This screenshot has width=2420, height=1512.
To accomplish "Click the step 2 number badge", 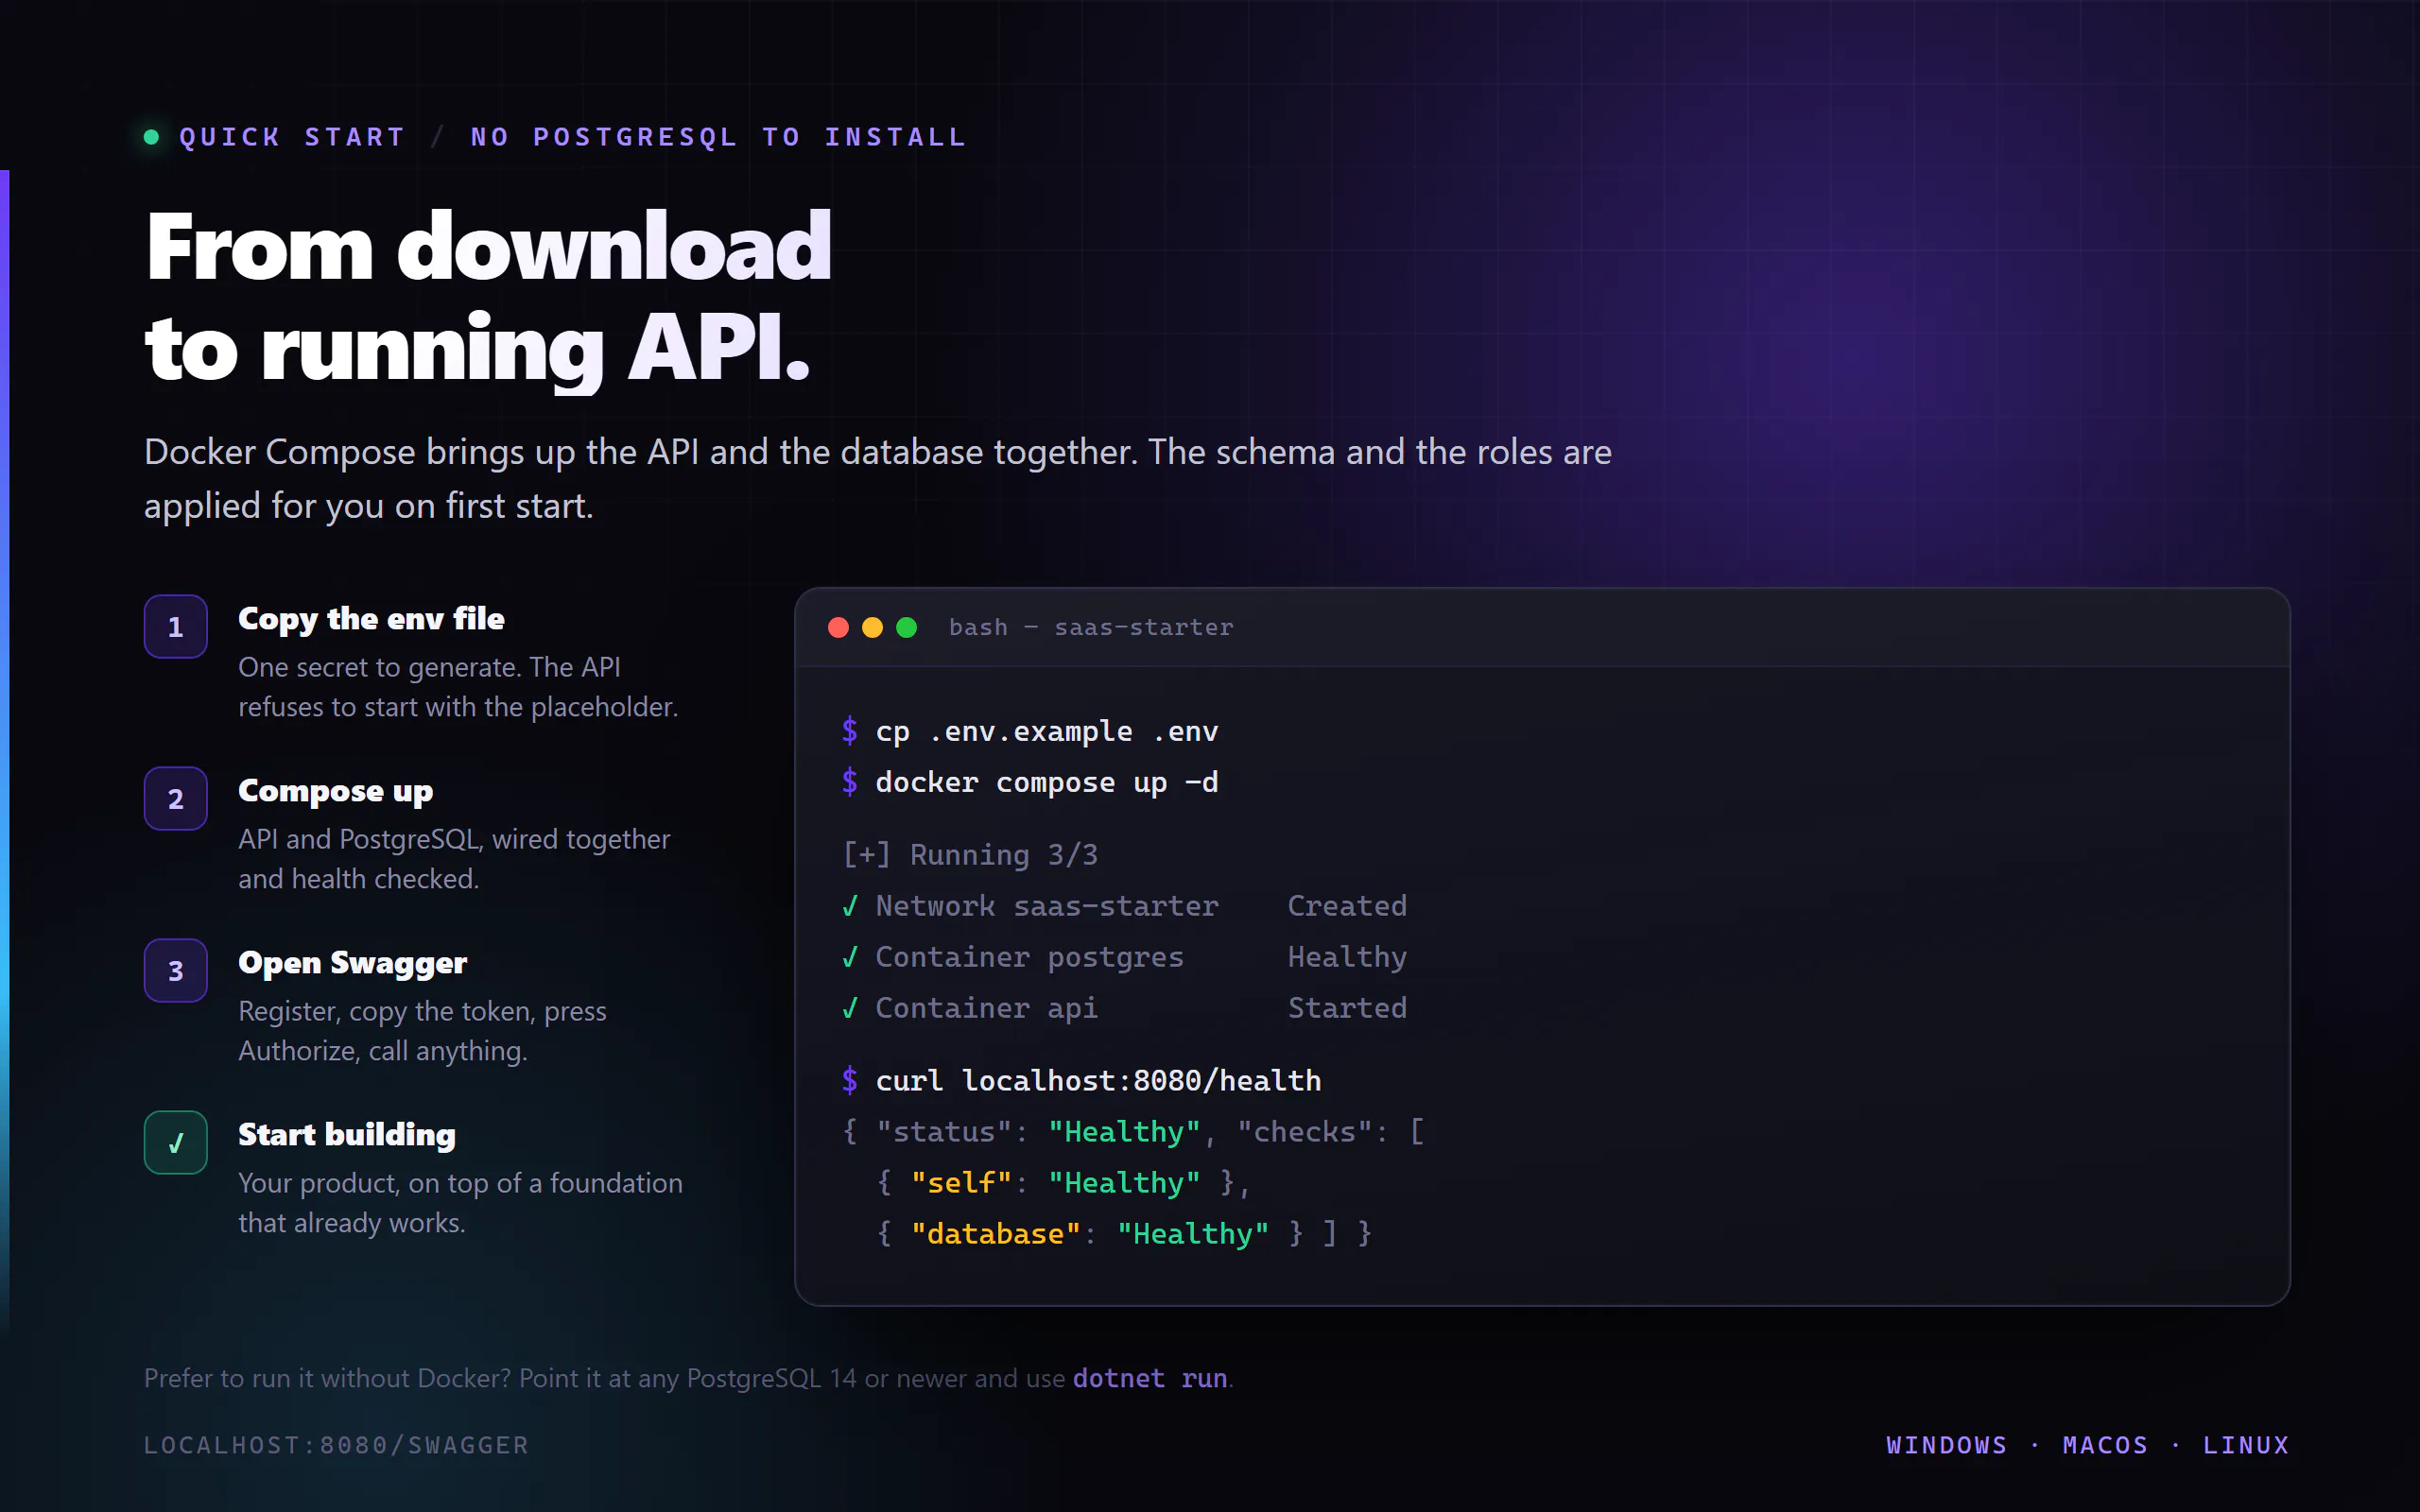I will 176,799.
